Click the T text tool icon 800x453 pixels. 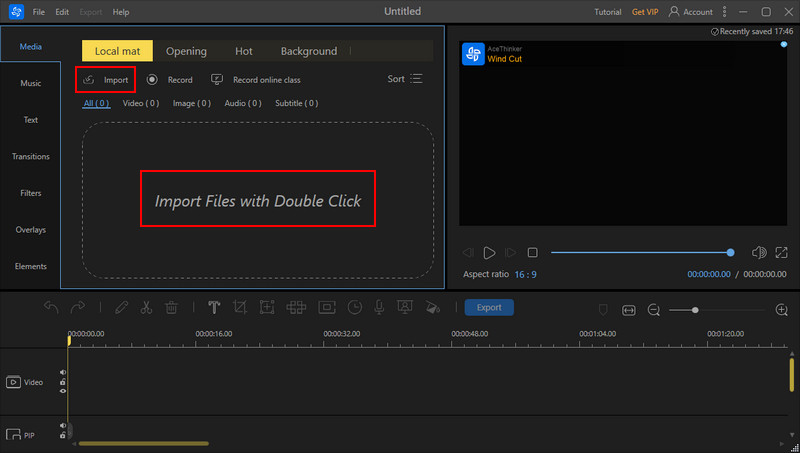(214, 307)
